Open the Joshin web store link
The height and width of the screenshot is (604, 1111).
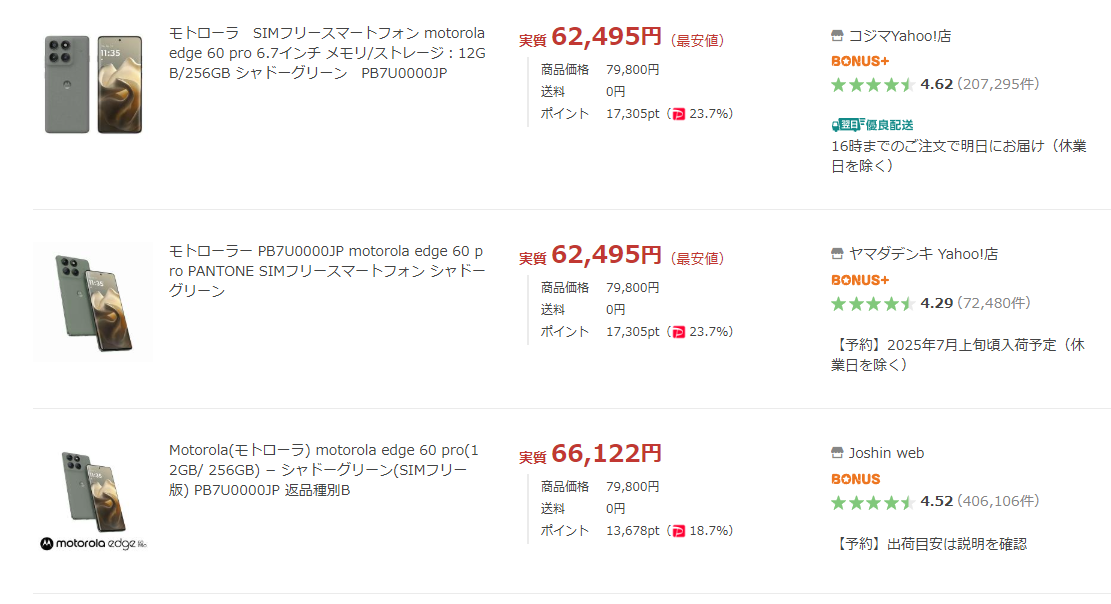[886, 453]
